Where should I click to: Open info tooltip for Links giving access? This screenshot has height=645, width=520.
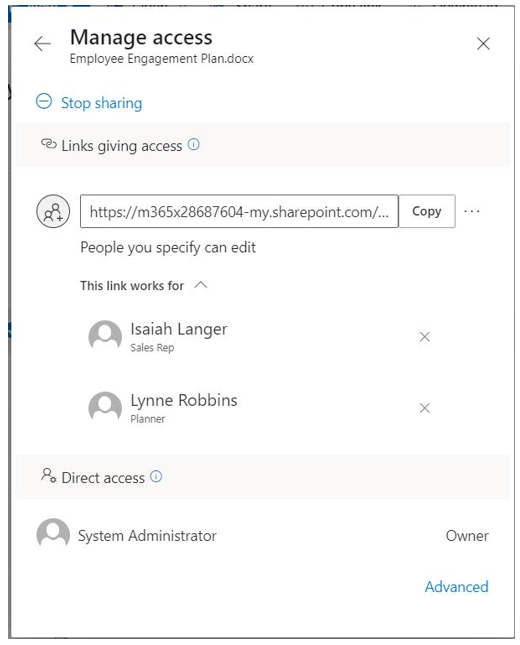coord(193,144)
